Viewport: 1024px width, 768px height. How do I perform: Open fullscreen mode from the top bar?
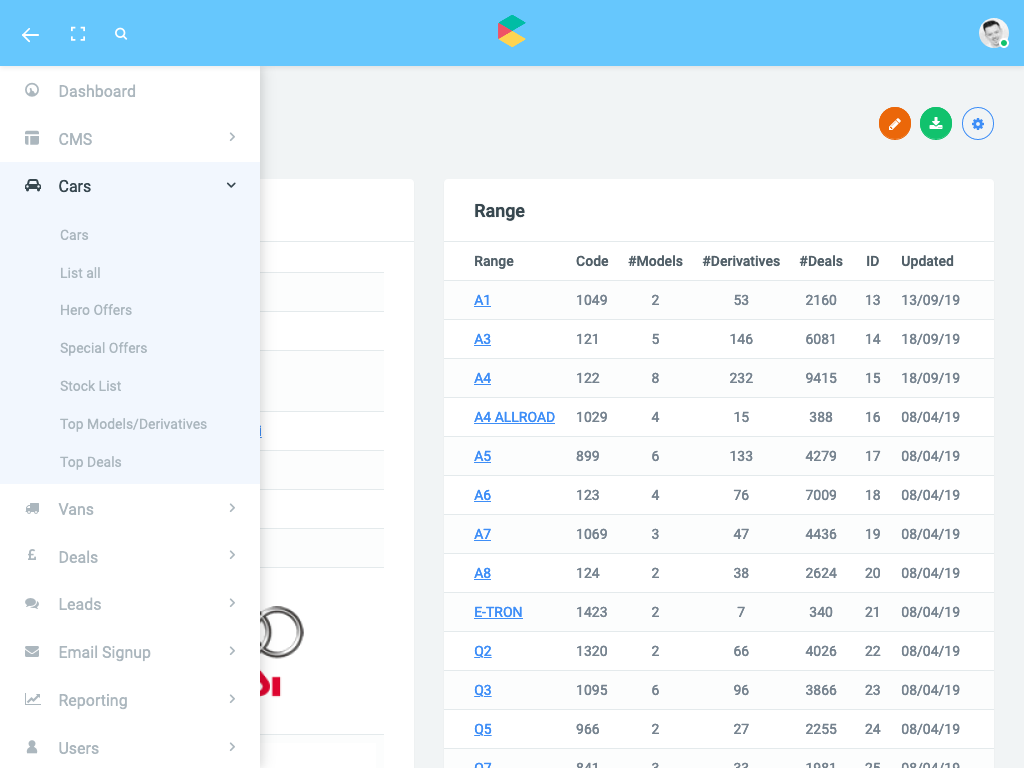78,33
